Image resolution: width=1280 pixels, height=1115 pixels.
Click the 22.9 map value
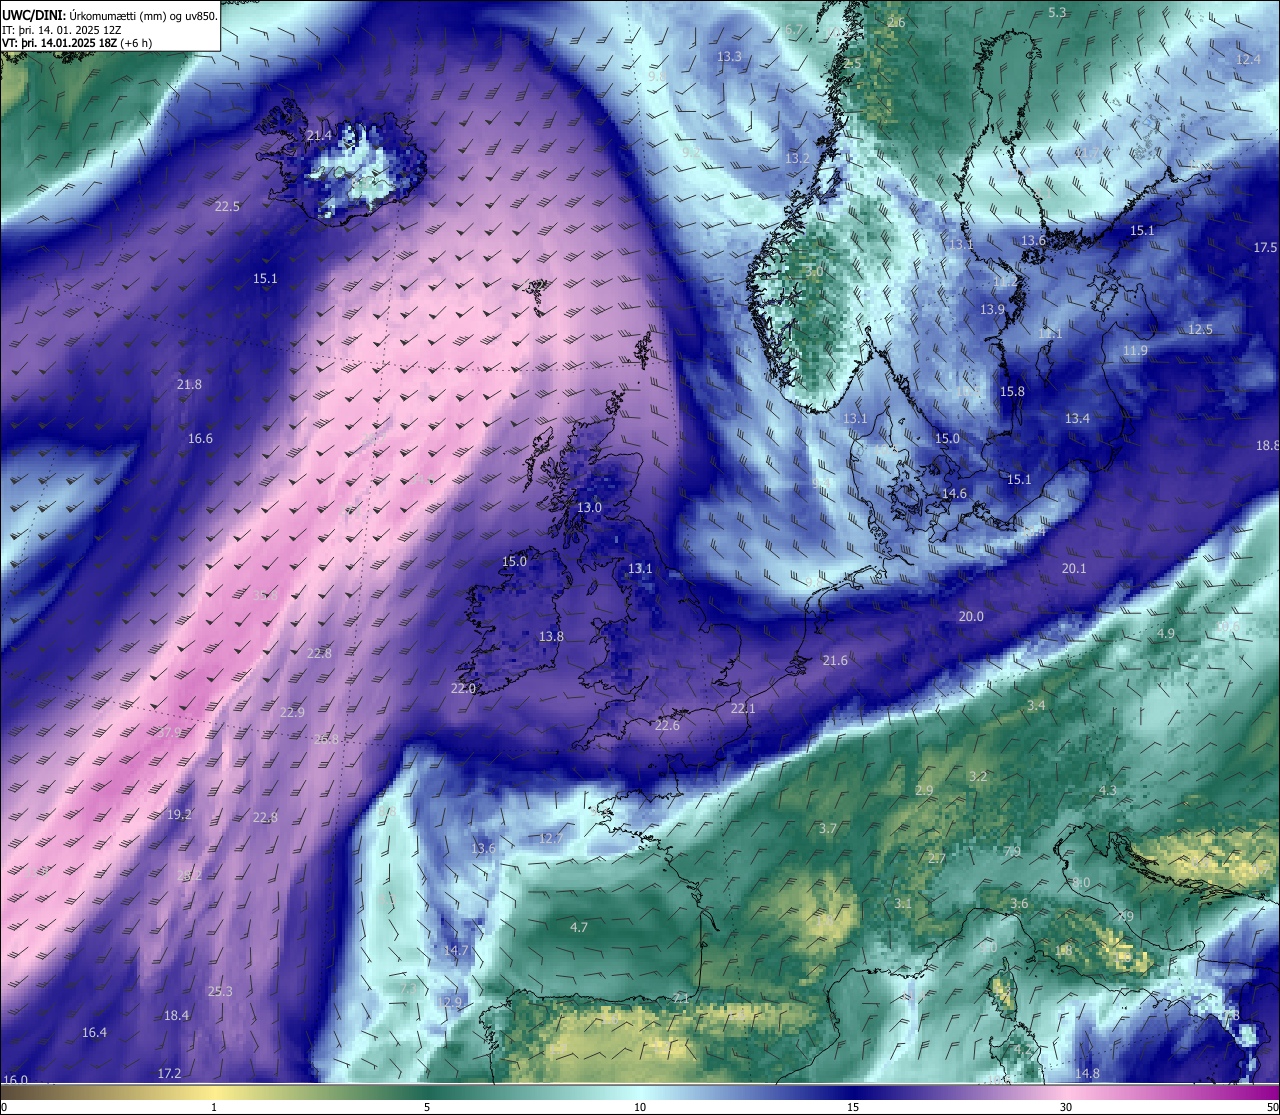292,712
